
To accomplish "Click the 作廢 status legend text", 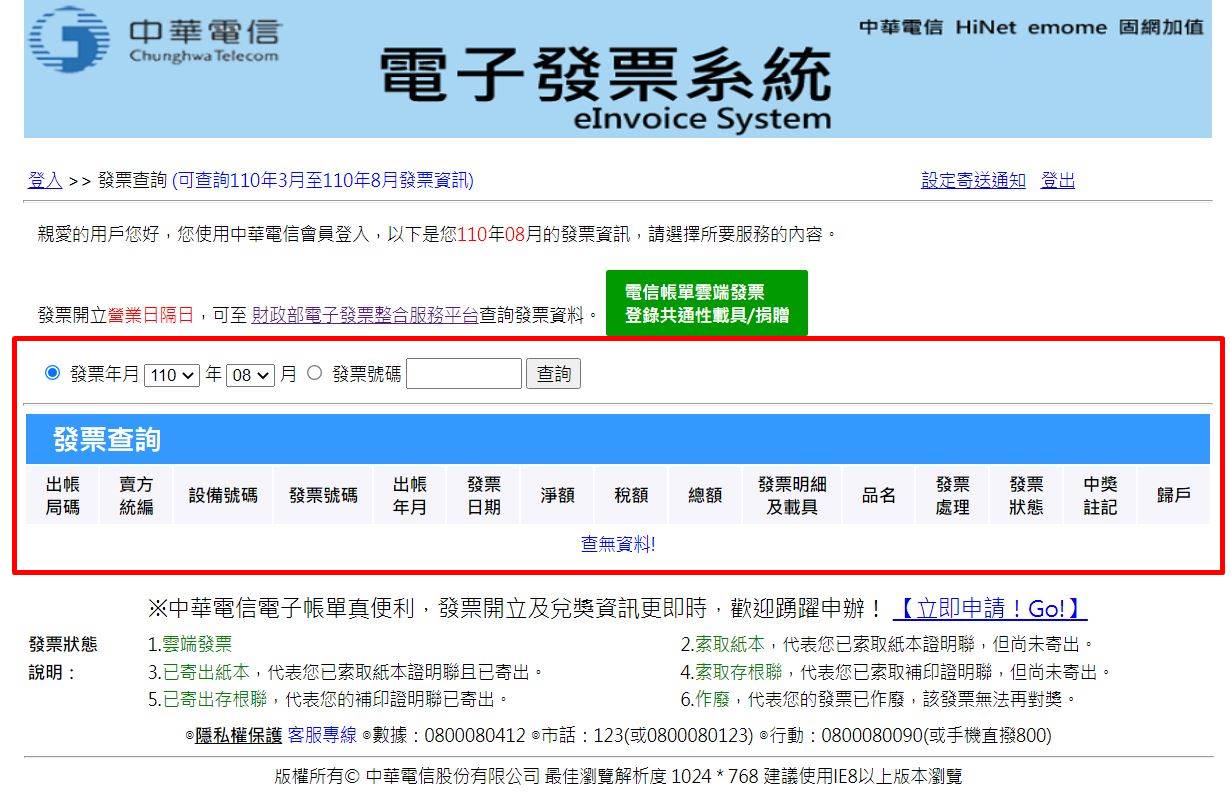I will [x=713, y=699].
